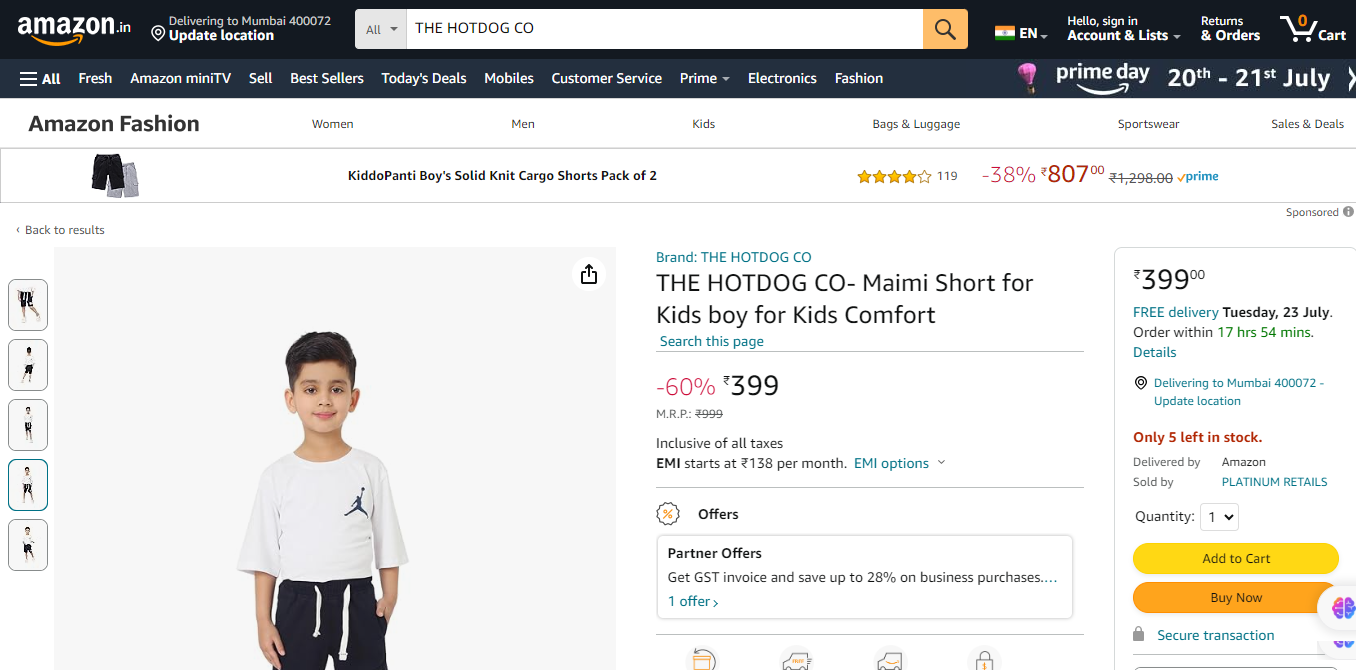Select the first product thumbnail
This screenshot has width=1356, height=670.
(x=28, y=304)
